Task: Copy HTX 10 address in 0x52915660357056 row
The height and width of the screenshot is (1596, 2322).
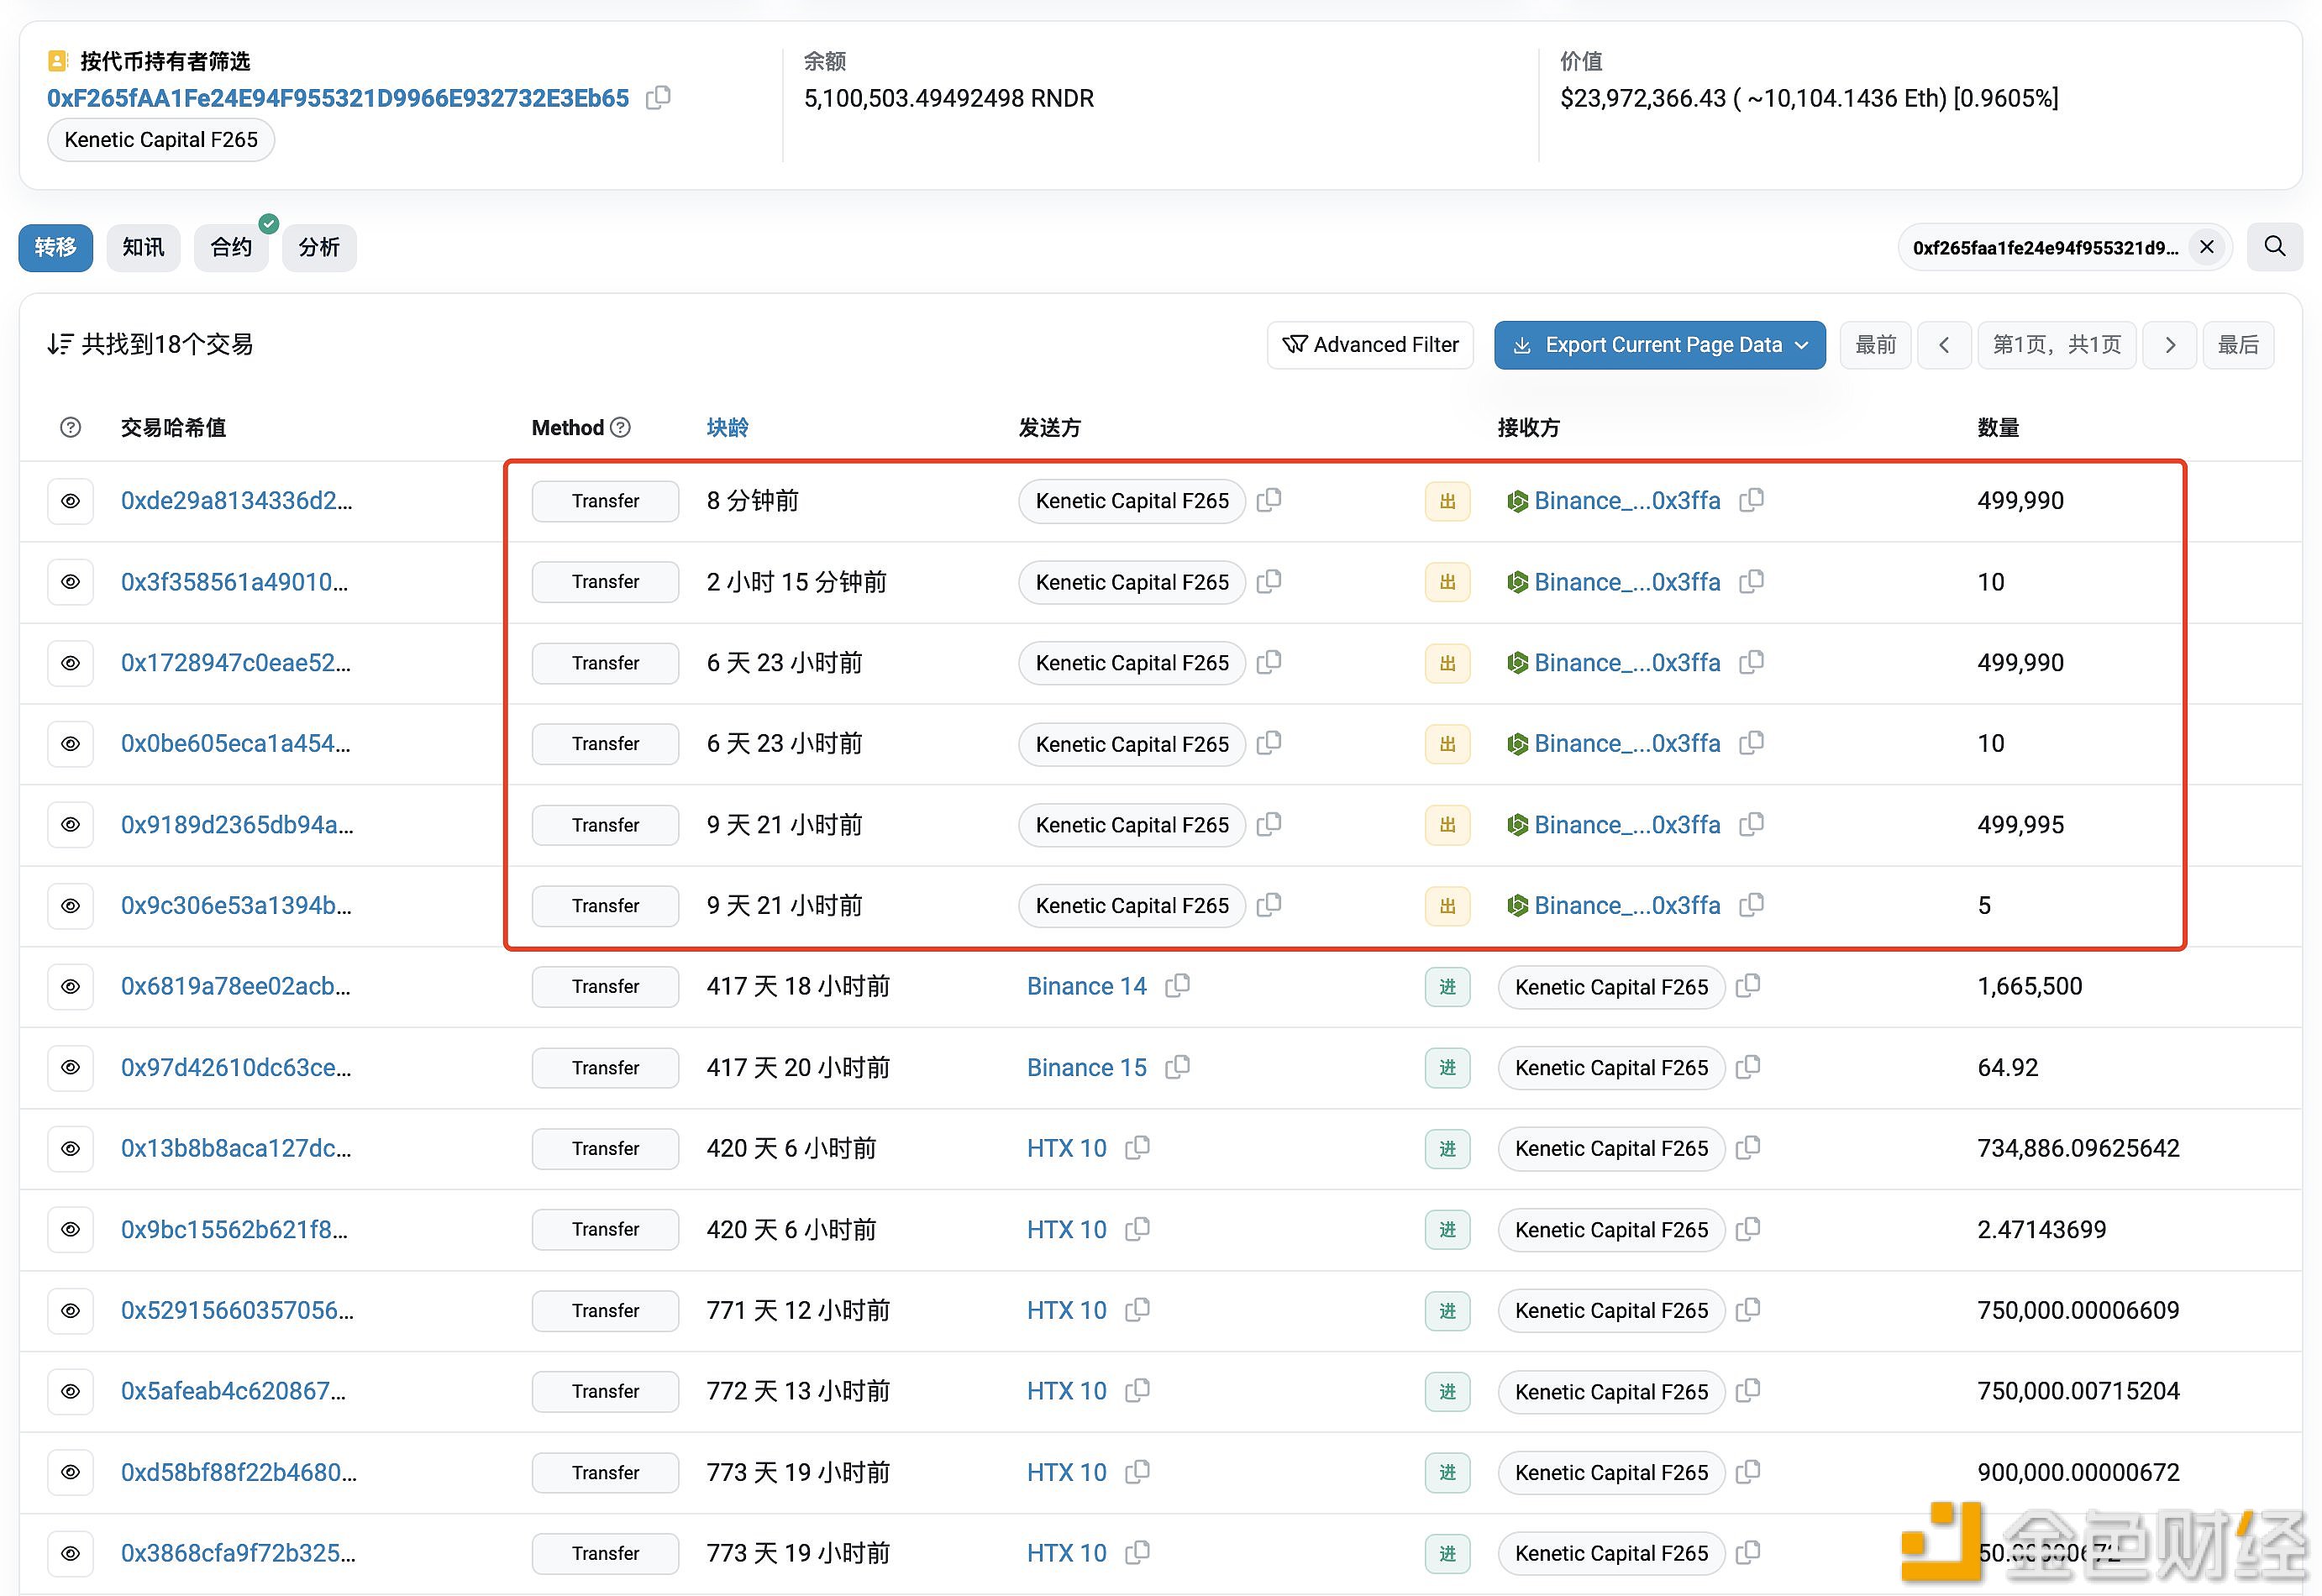Action: 1137,1309
